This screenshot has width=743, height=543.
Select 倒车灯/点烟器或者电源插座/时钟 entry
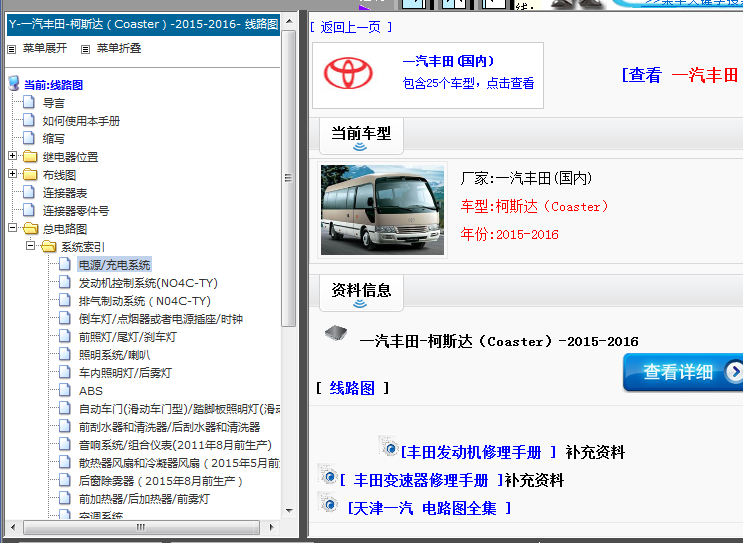tap(161, 319)
